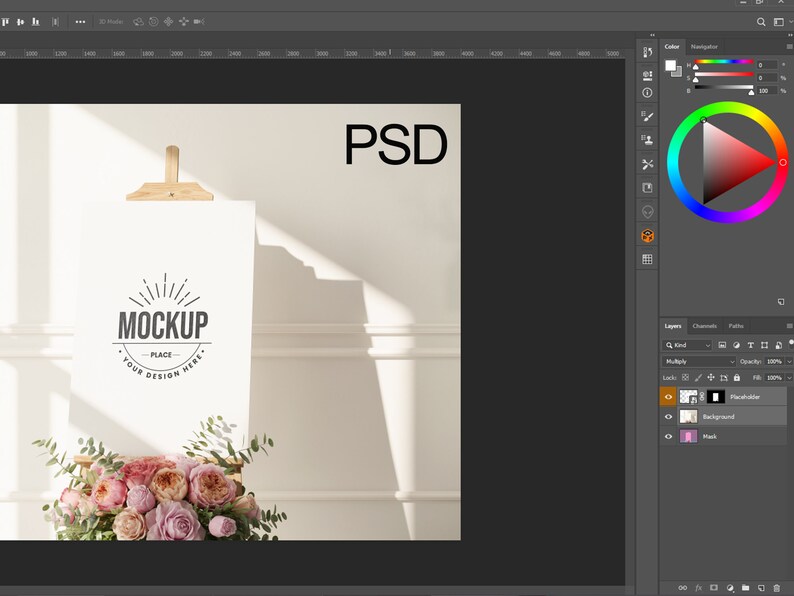The height and width of the screenshot is (596, 794).
Task: Click the Delete layer trash icon
Action: tap(777, 588)
